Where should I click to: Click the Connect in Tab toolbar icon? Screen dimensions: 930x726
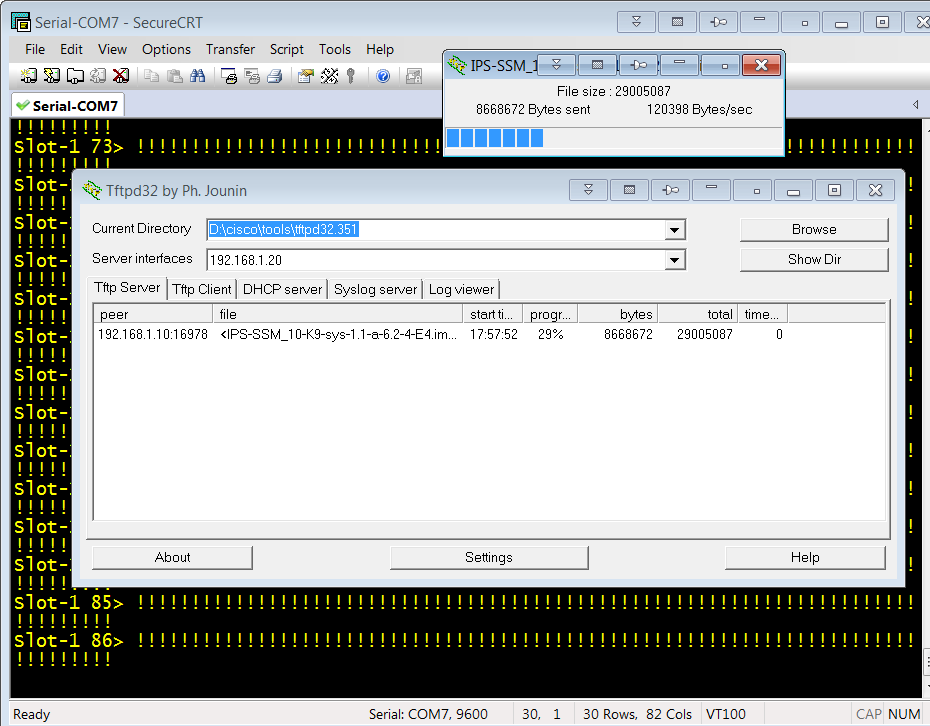[75, 75]
